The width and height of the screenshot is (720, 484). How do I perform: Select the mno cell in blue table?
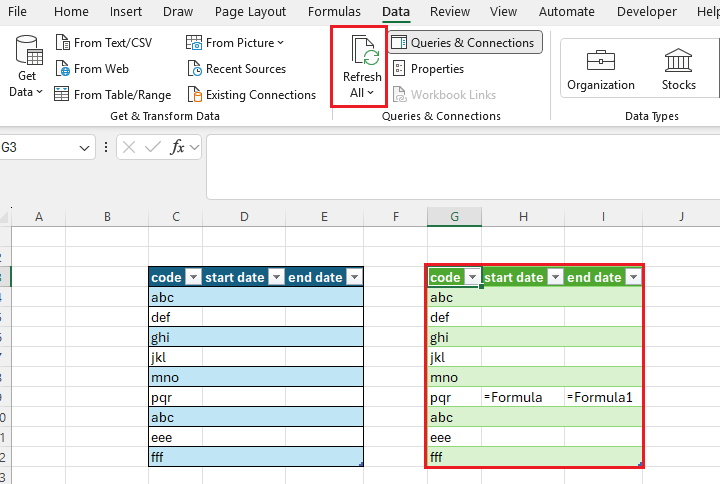click(176, 377)
